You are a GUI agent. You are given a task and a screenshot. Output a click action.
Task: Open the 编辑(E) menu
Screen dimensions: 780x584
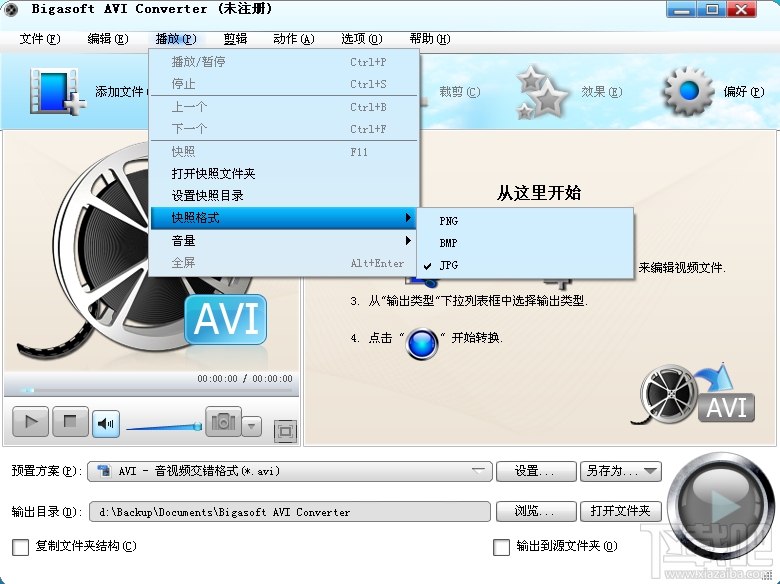coord(108,39)
